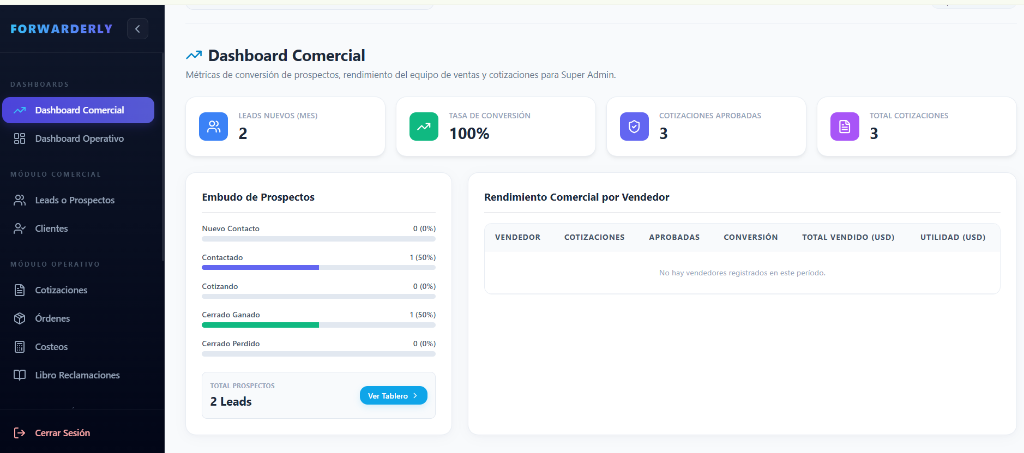
Task: Click the Contactado 1 (50%) value
Action: pos(423,258)
